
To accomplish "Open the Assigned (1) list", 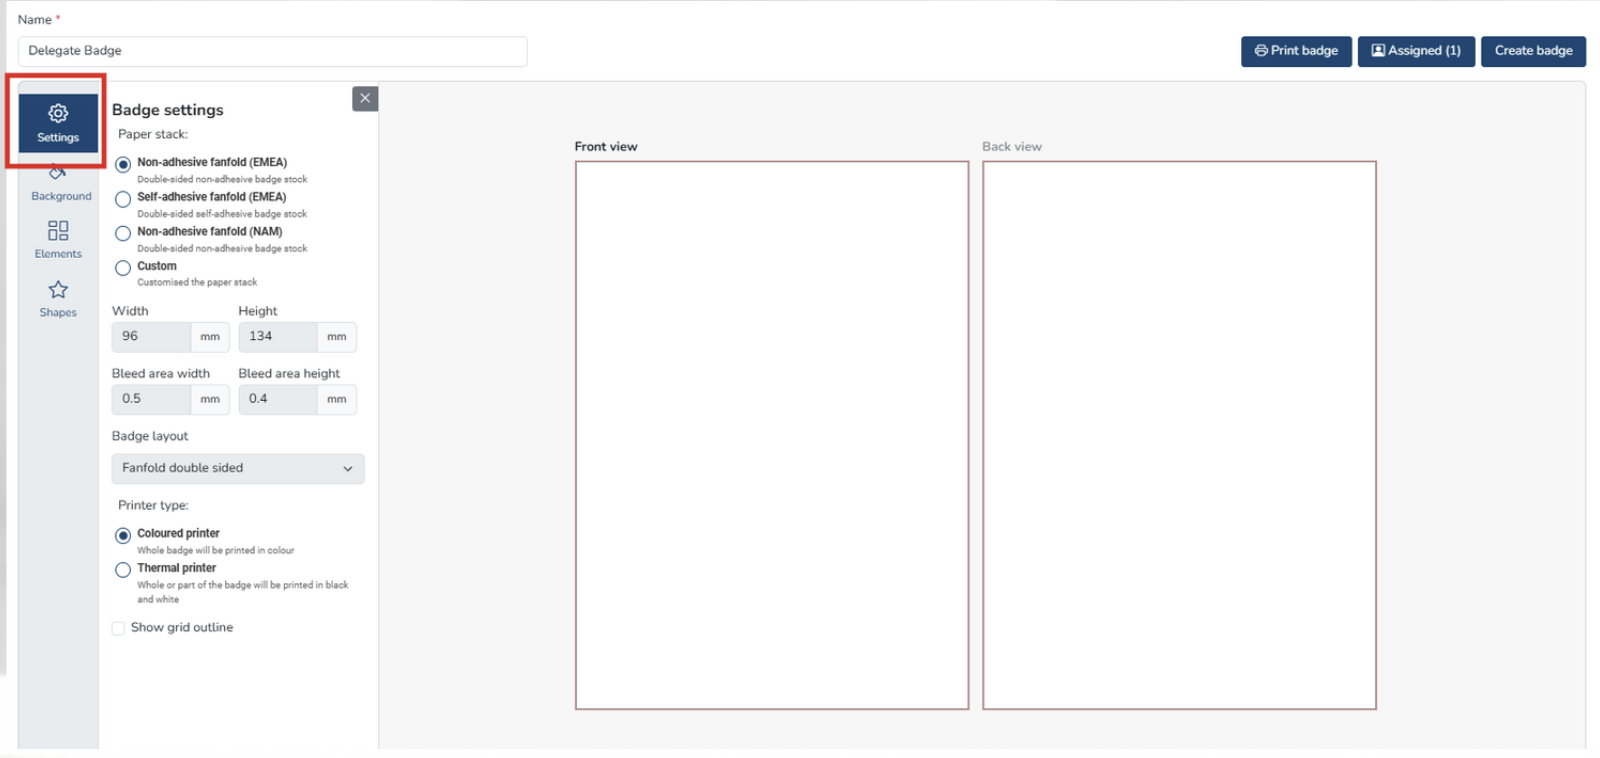I will click(x=1415, y=51).
